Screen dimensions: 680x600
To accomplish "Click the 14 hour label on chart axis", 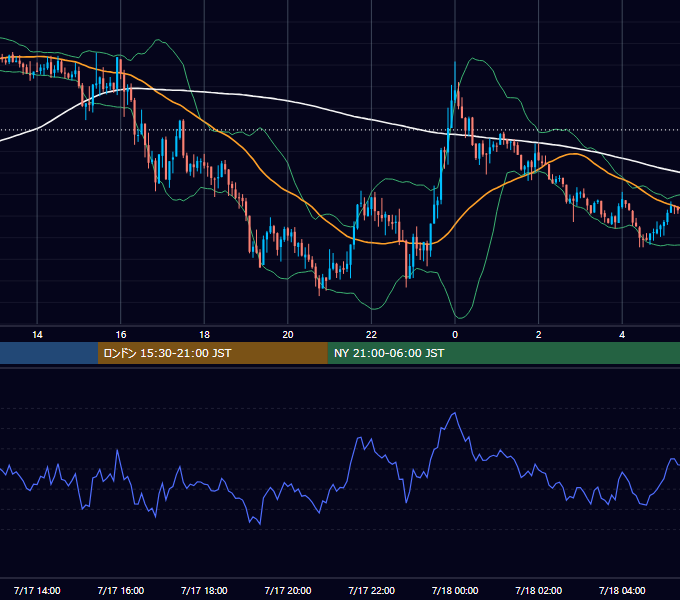I will point(37,335).
